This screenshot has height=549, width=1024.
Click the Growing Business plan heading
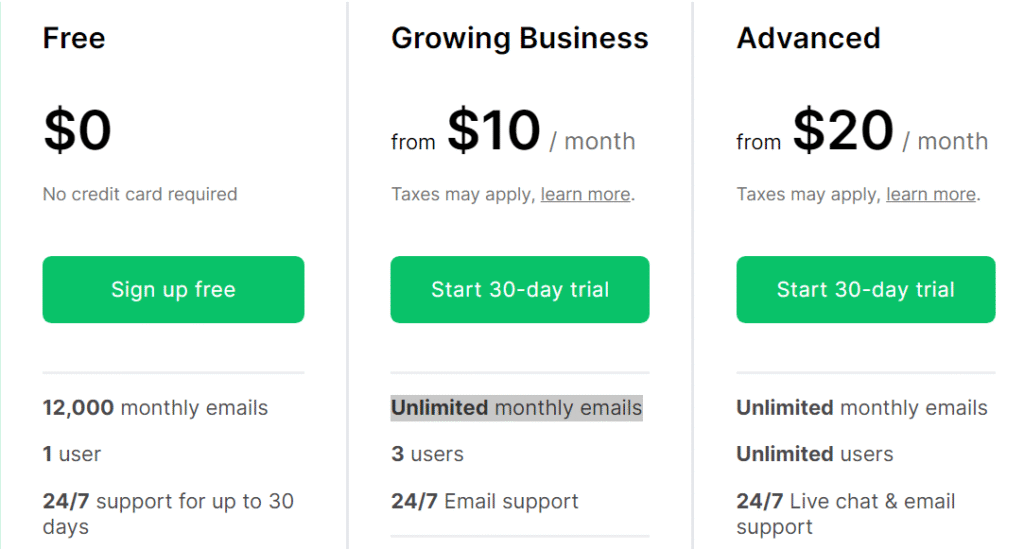pyautogui.click(x=520, y=39)
